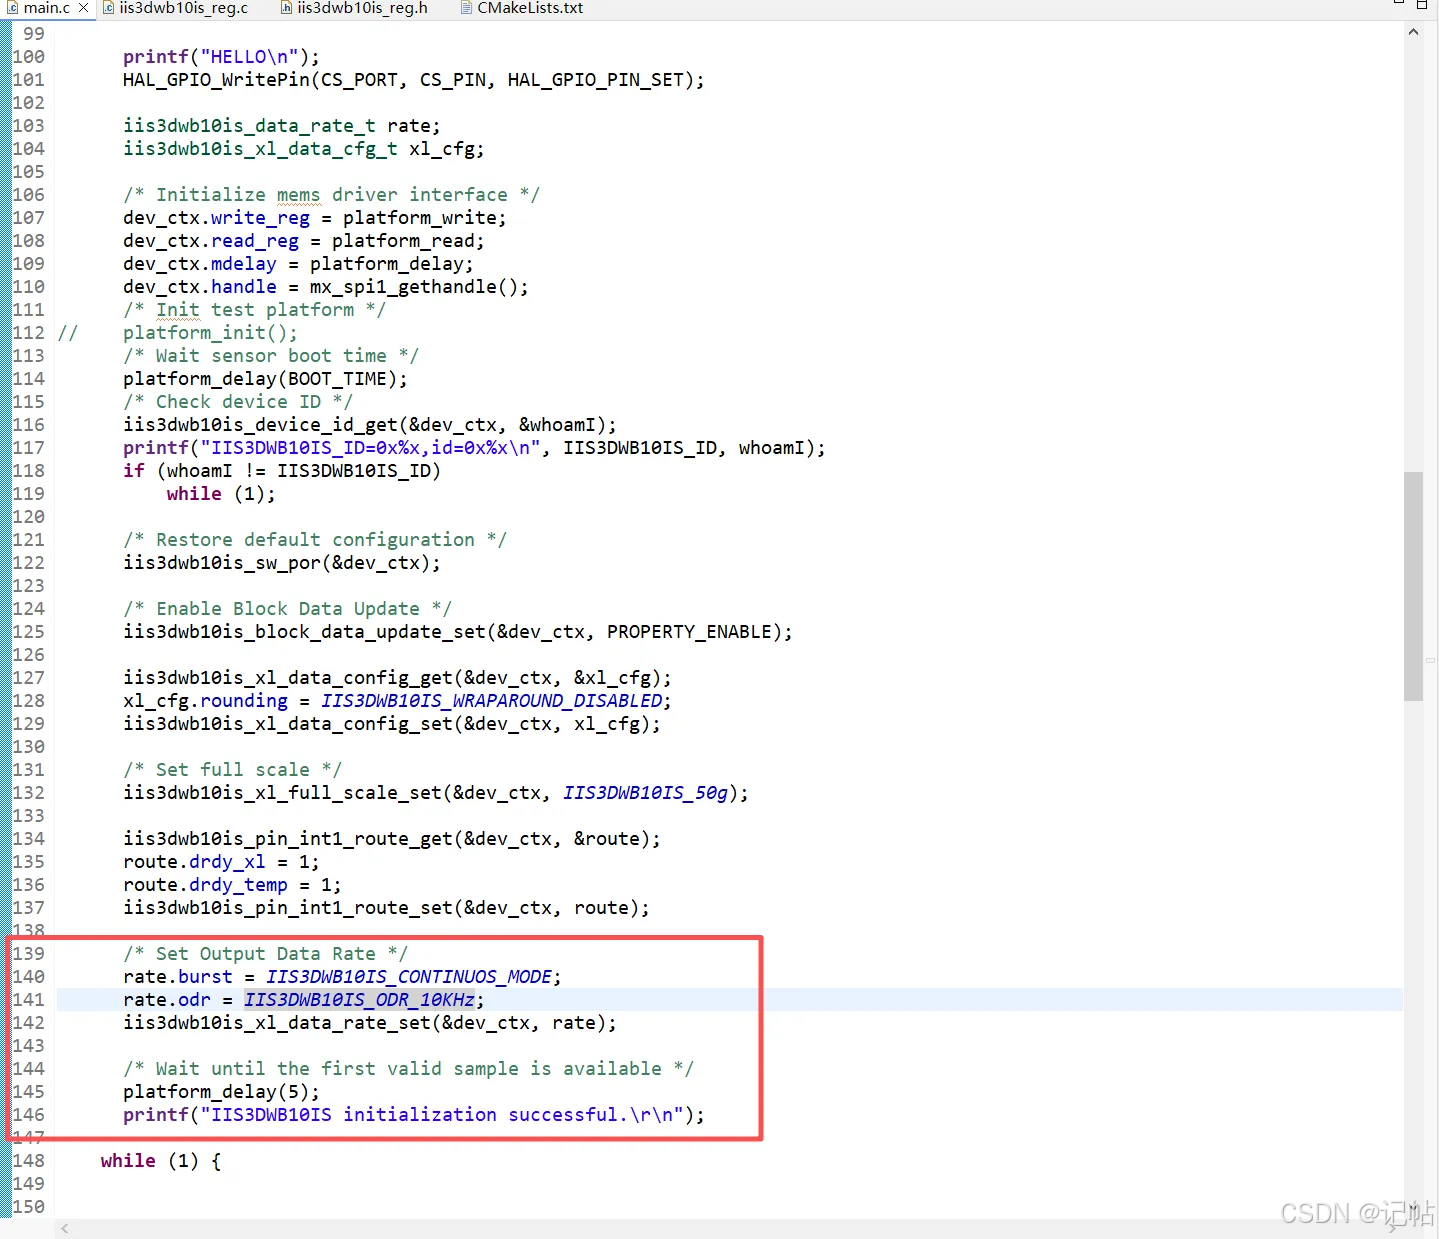Click the IIS3DWB10IS_50g constant

click(x=645, y=793)
